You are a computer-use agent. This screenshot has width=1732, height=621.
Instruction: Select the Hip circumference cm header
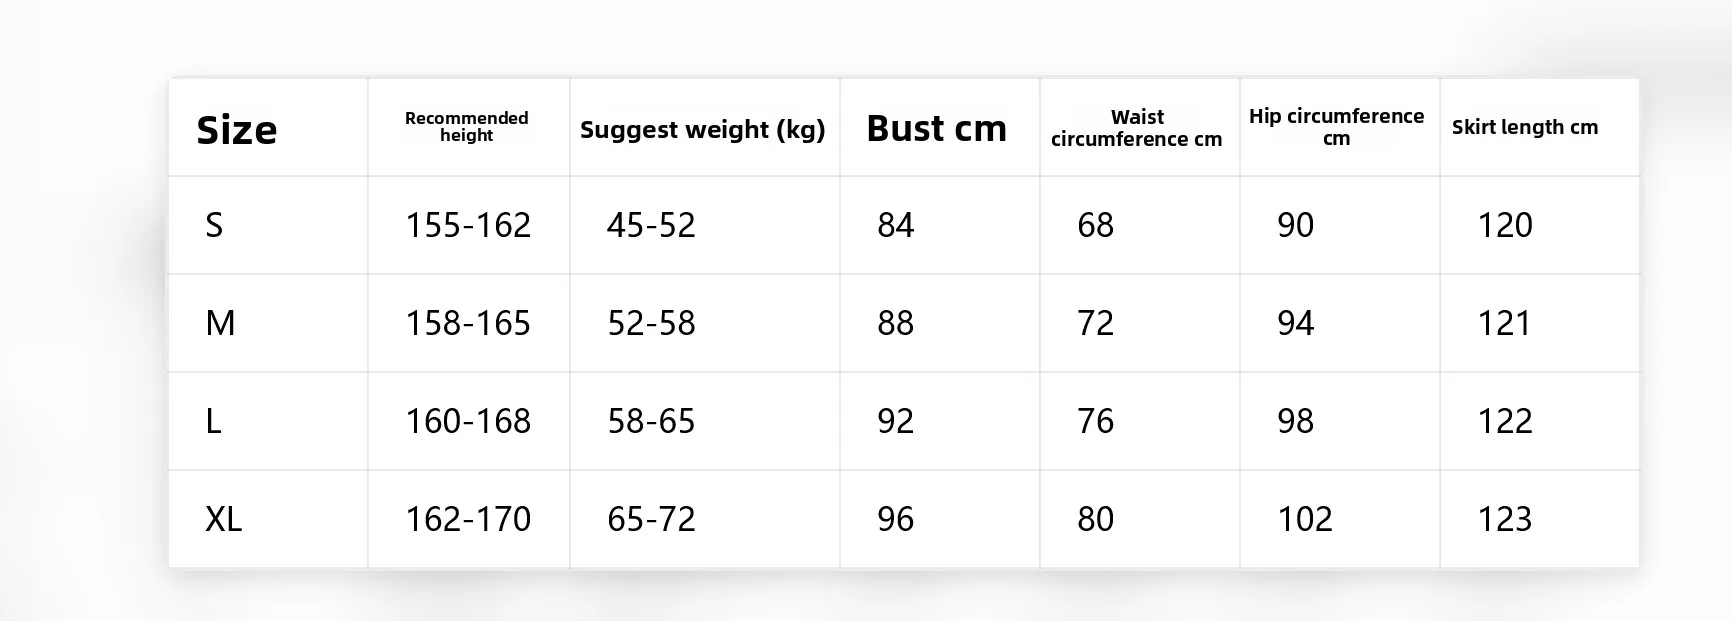coord(1336,127)
